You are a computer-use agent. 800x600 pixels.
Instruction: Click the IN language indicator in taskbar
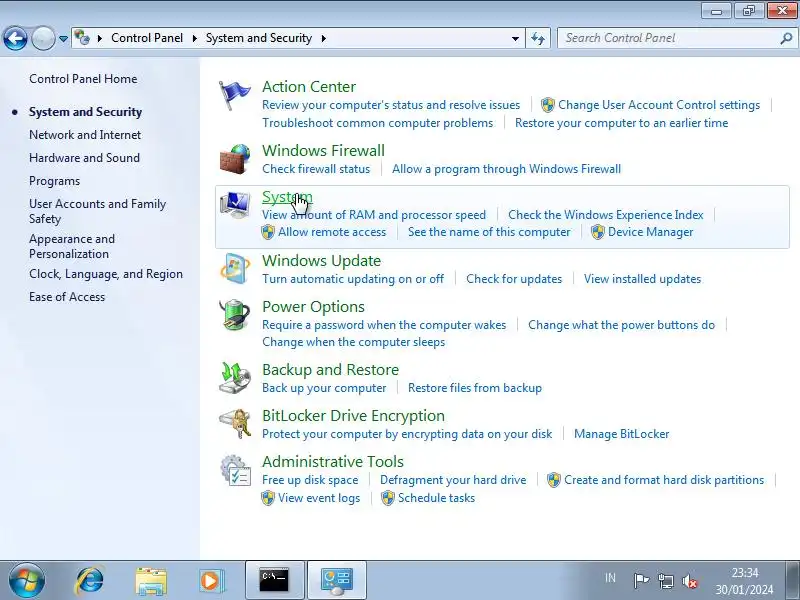coord(610,578)
